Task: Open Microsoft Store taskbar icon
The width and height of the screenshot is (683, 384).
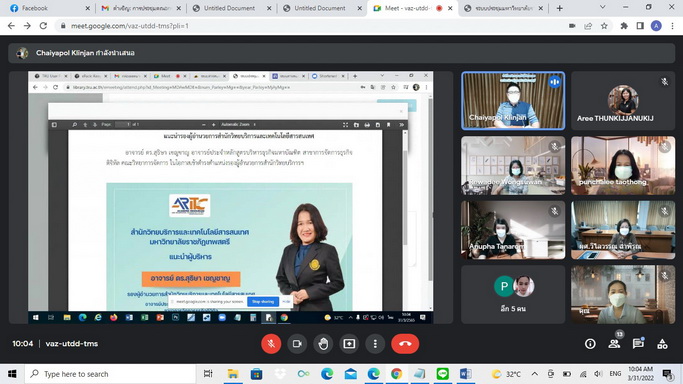Action: 256,374
